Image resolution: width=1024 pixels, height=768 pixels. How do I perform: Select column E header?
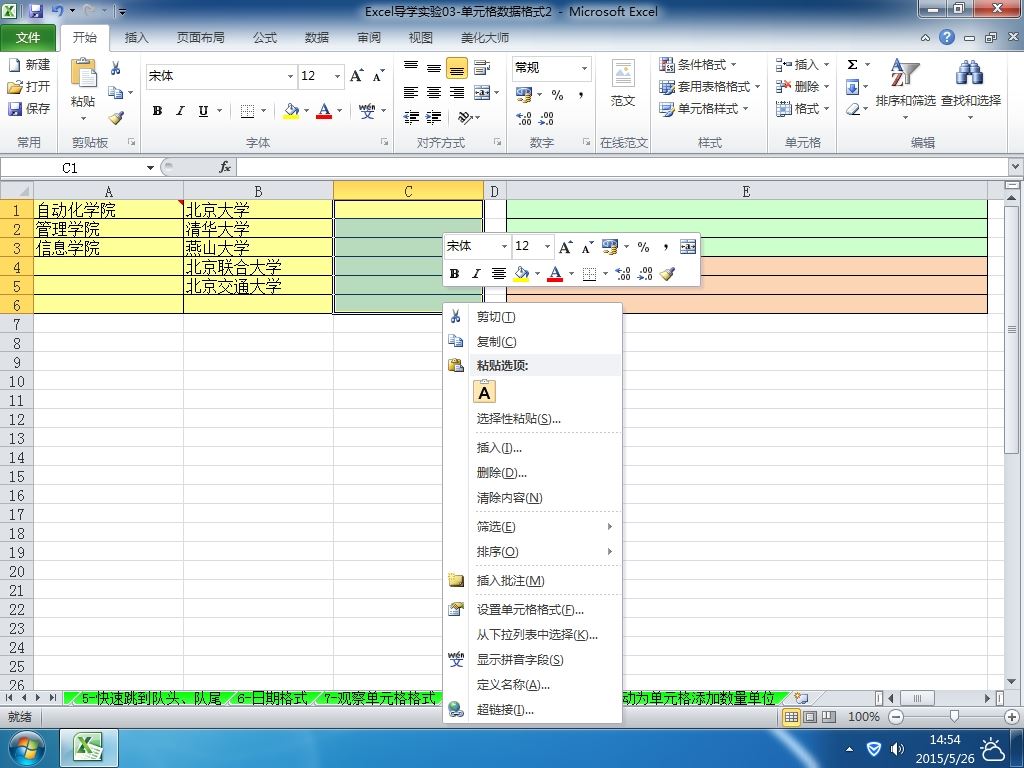point(746,191)
